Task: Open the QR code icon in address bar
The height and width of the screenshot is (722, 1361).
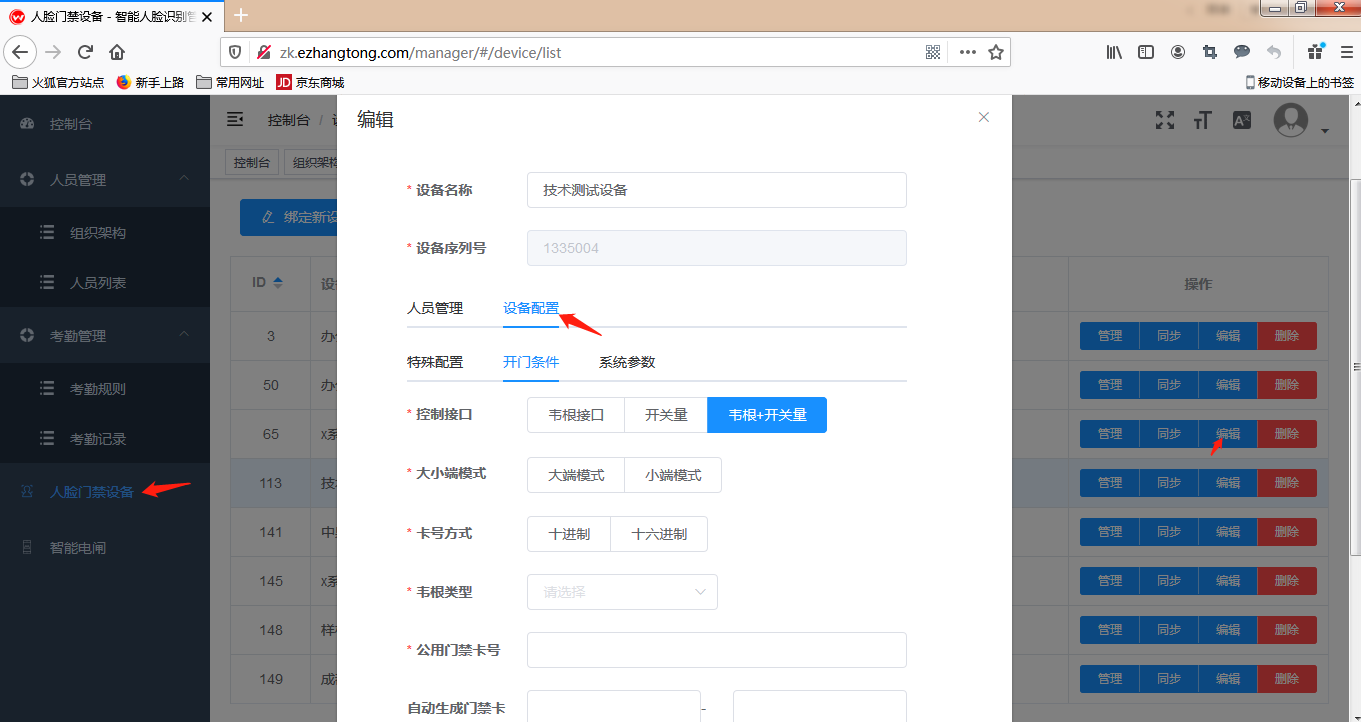Action: (933, 52)
